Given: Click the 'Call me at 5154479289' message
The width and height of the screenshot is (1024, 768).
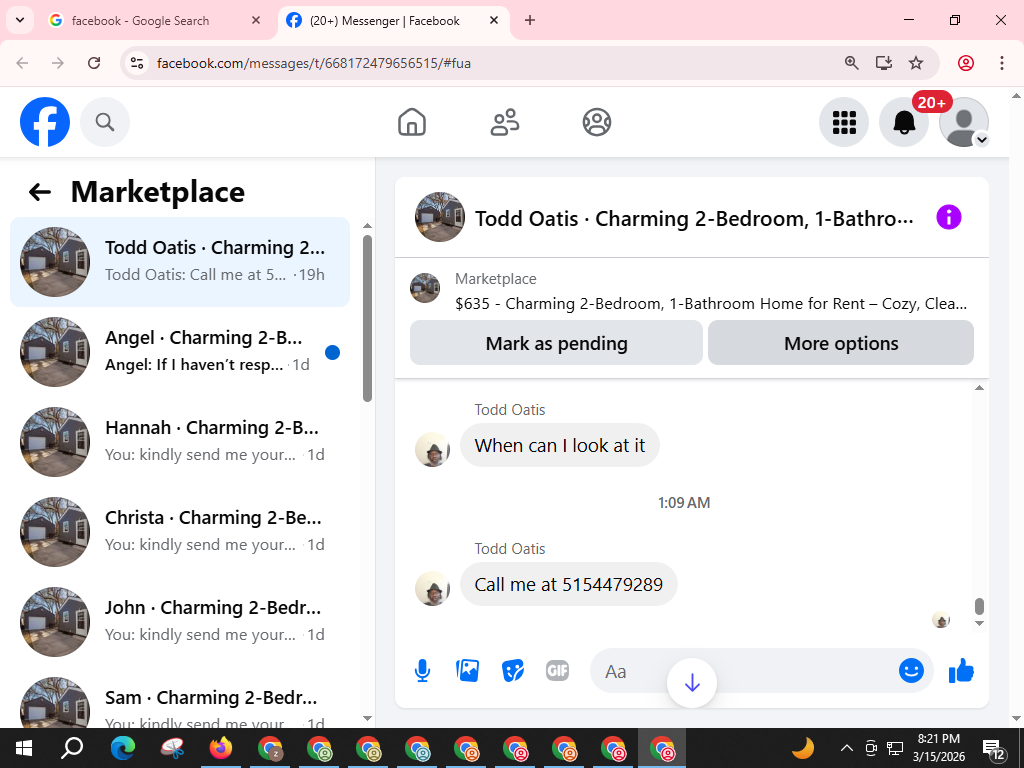Looking at the screenshot, I should (x=569, y=584).
